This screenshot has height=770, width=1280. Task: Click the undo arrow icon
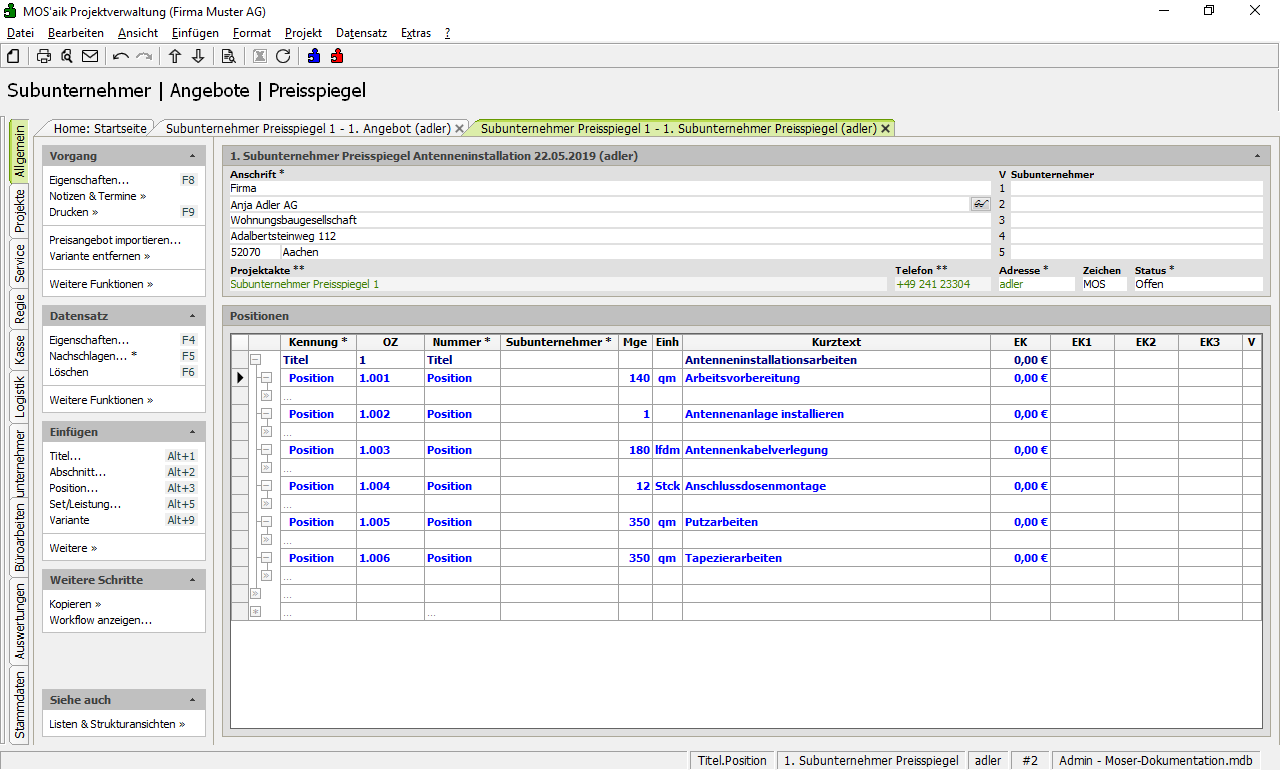tap(121, 56)
